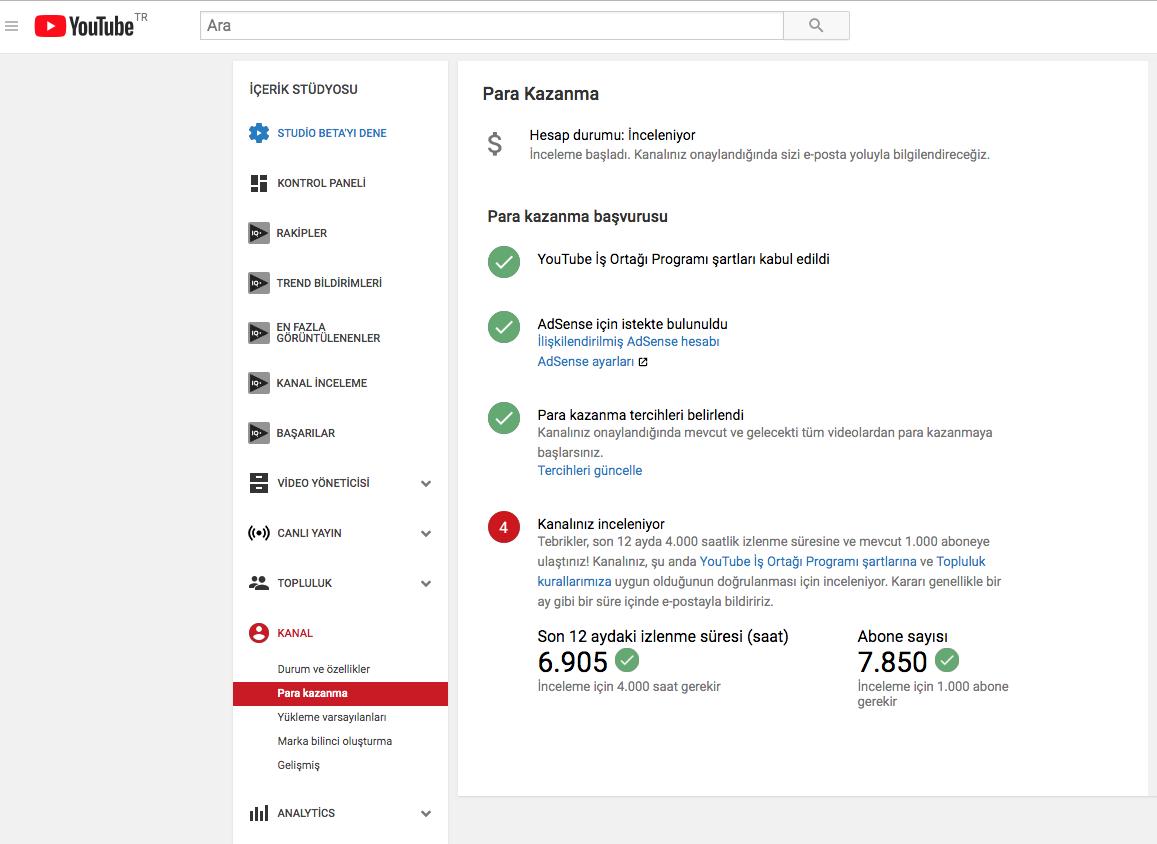Expand the Canlı Yayın chevron
Image resolution: width=1157 pixels, height=844 pixels.
click(x=426, y=533)
